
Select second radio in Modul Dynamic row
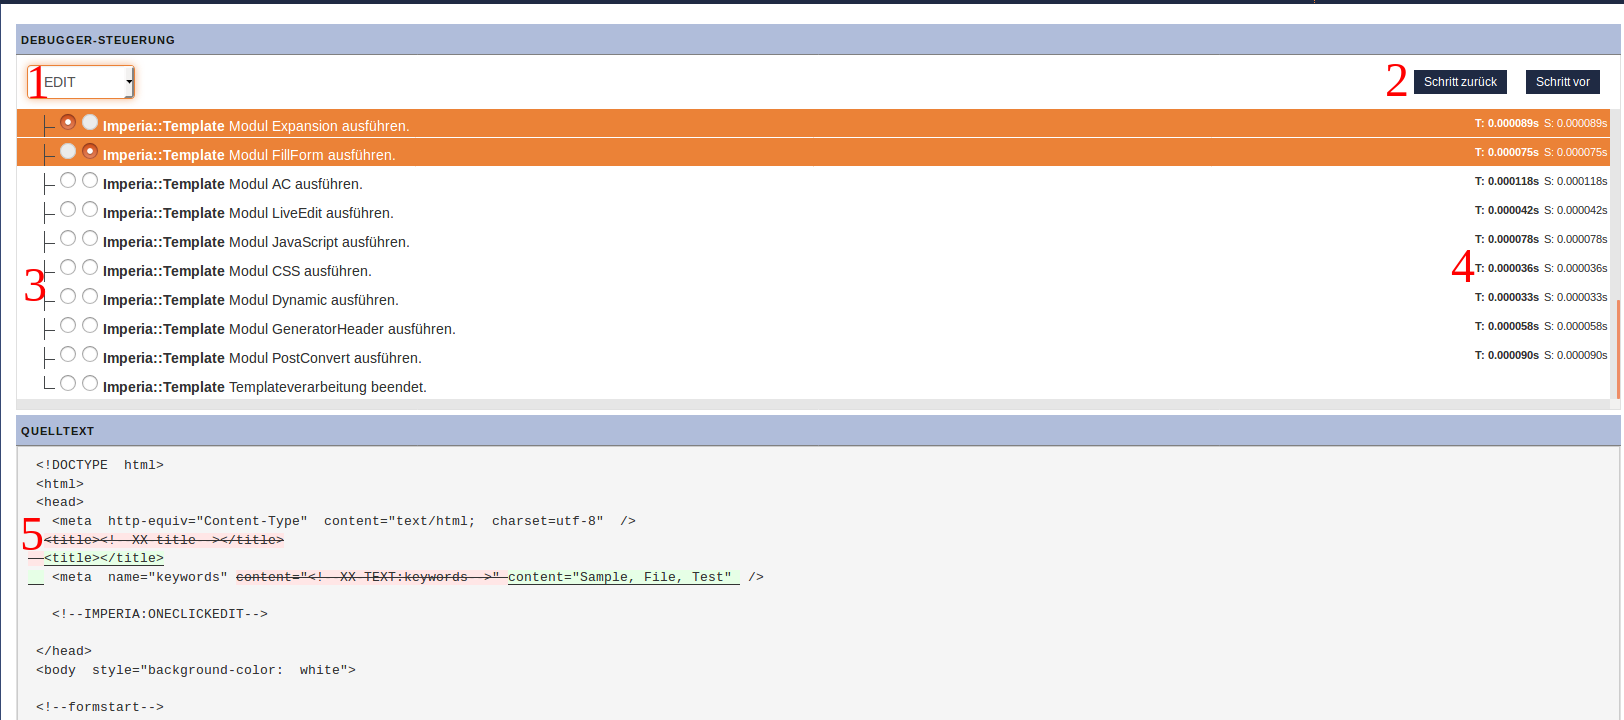[90, 296]
